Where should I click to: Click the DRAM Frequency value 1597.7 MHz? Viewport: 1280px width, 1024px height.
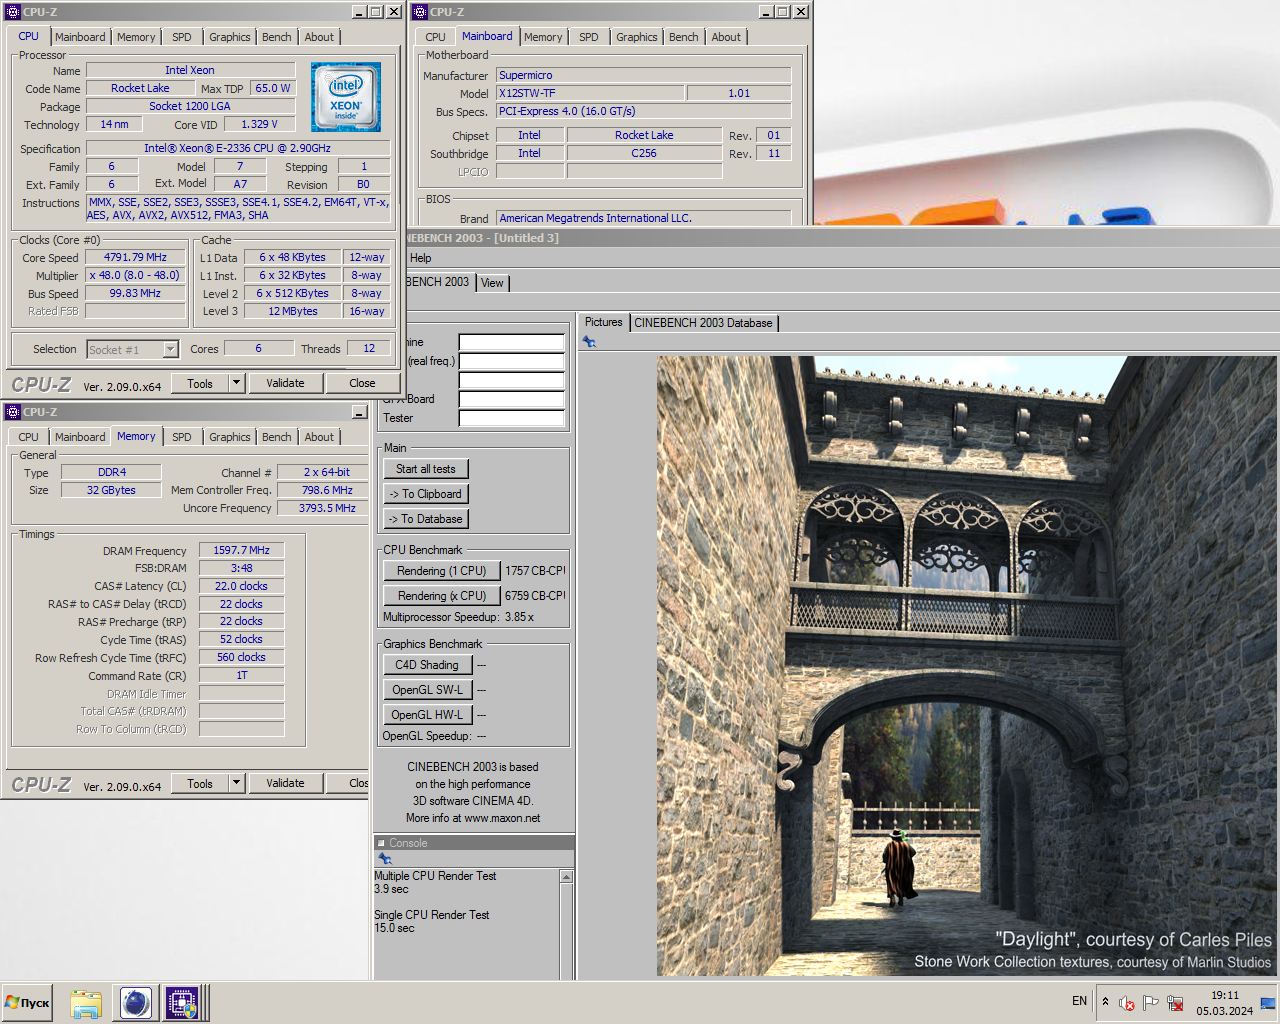click(241, 550)
